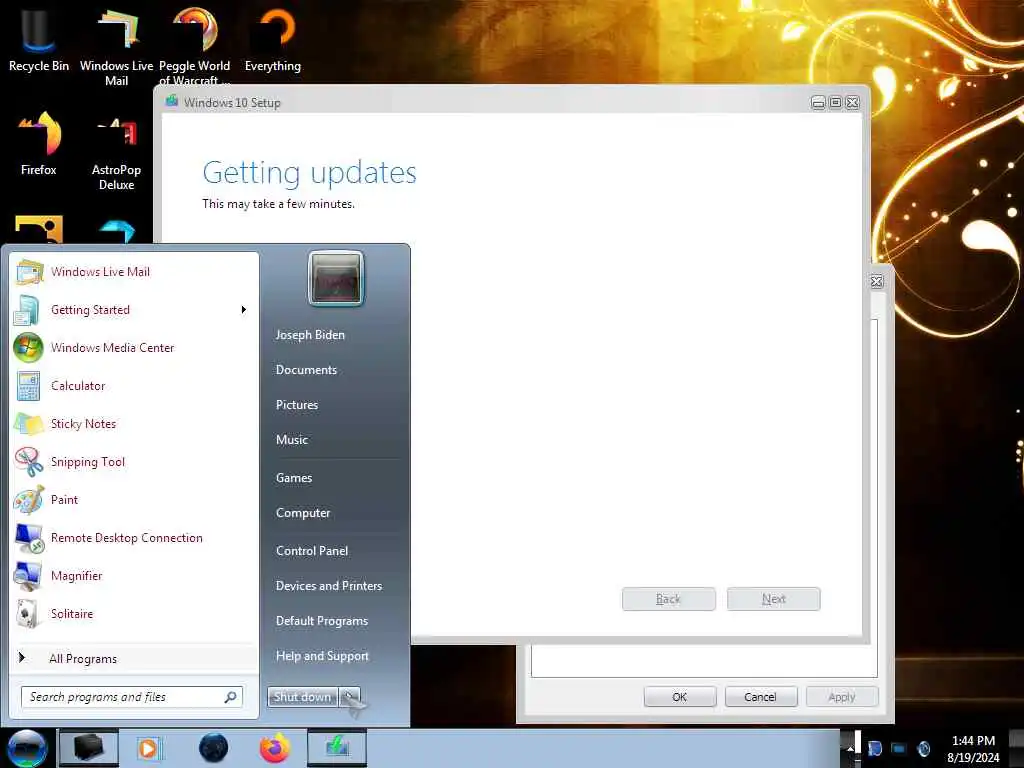Open Sticky Notes from Start menu
Viewport: 1024px width, 768px height.
[x=135, y=423]
